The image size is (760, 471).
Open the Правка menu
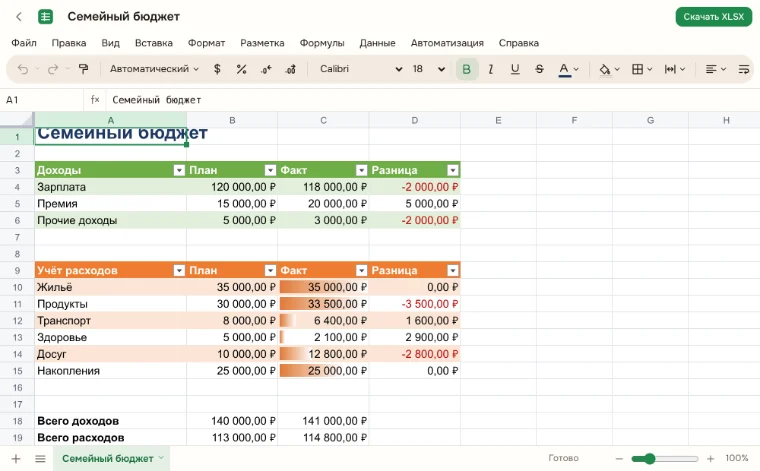coord(69,43)
